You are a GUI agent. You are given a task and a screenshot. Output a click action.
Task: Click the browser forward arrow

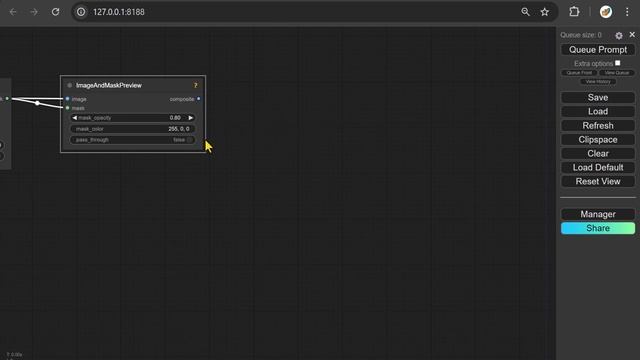pos(34,12)
